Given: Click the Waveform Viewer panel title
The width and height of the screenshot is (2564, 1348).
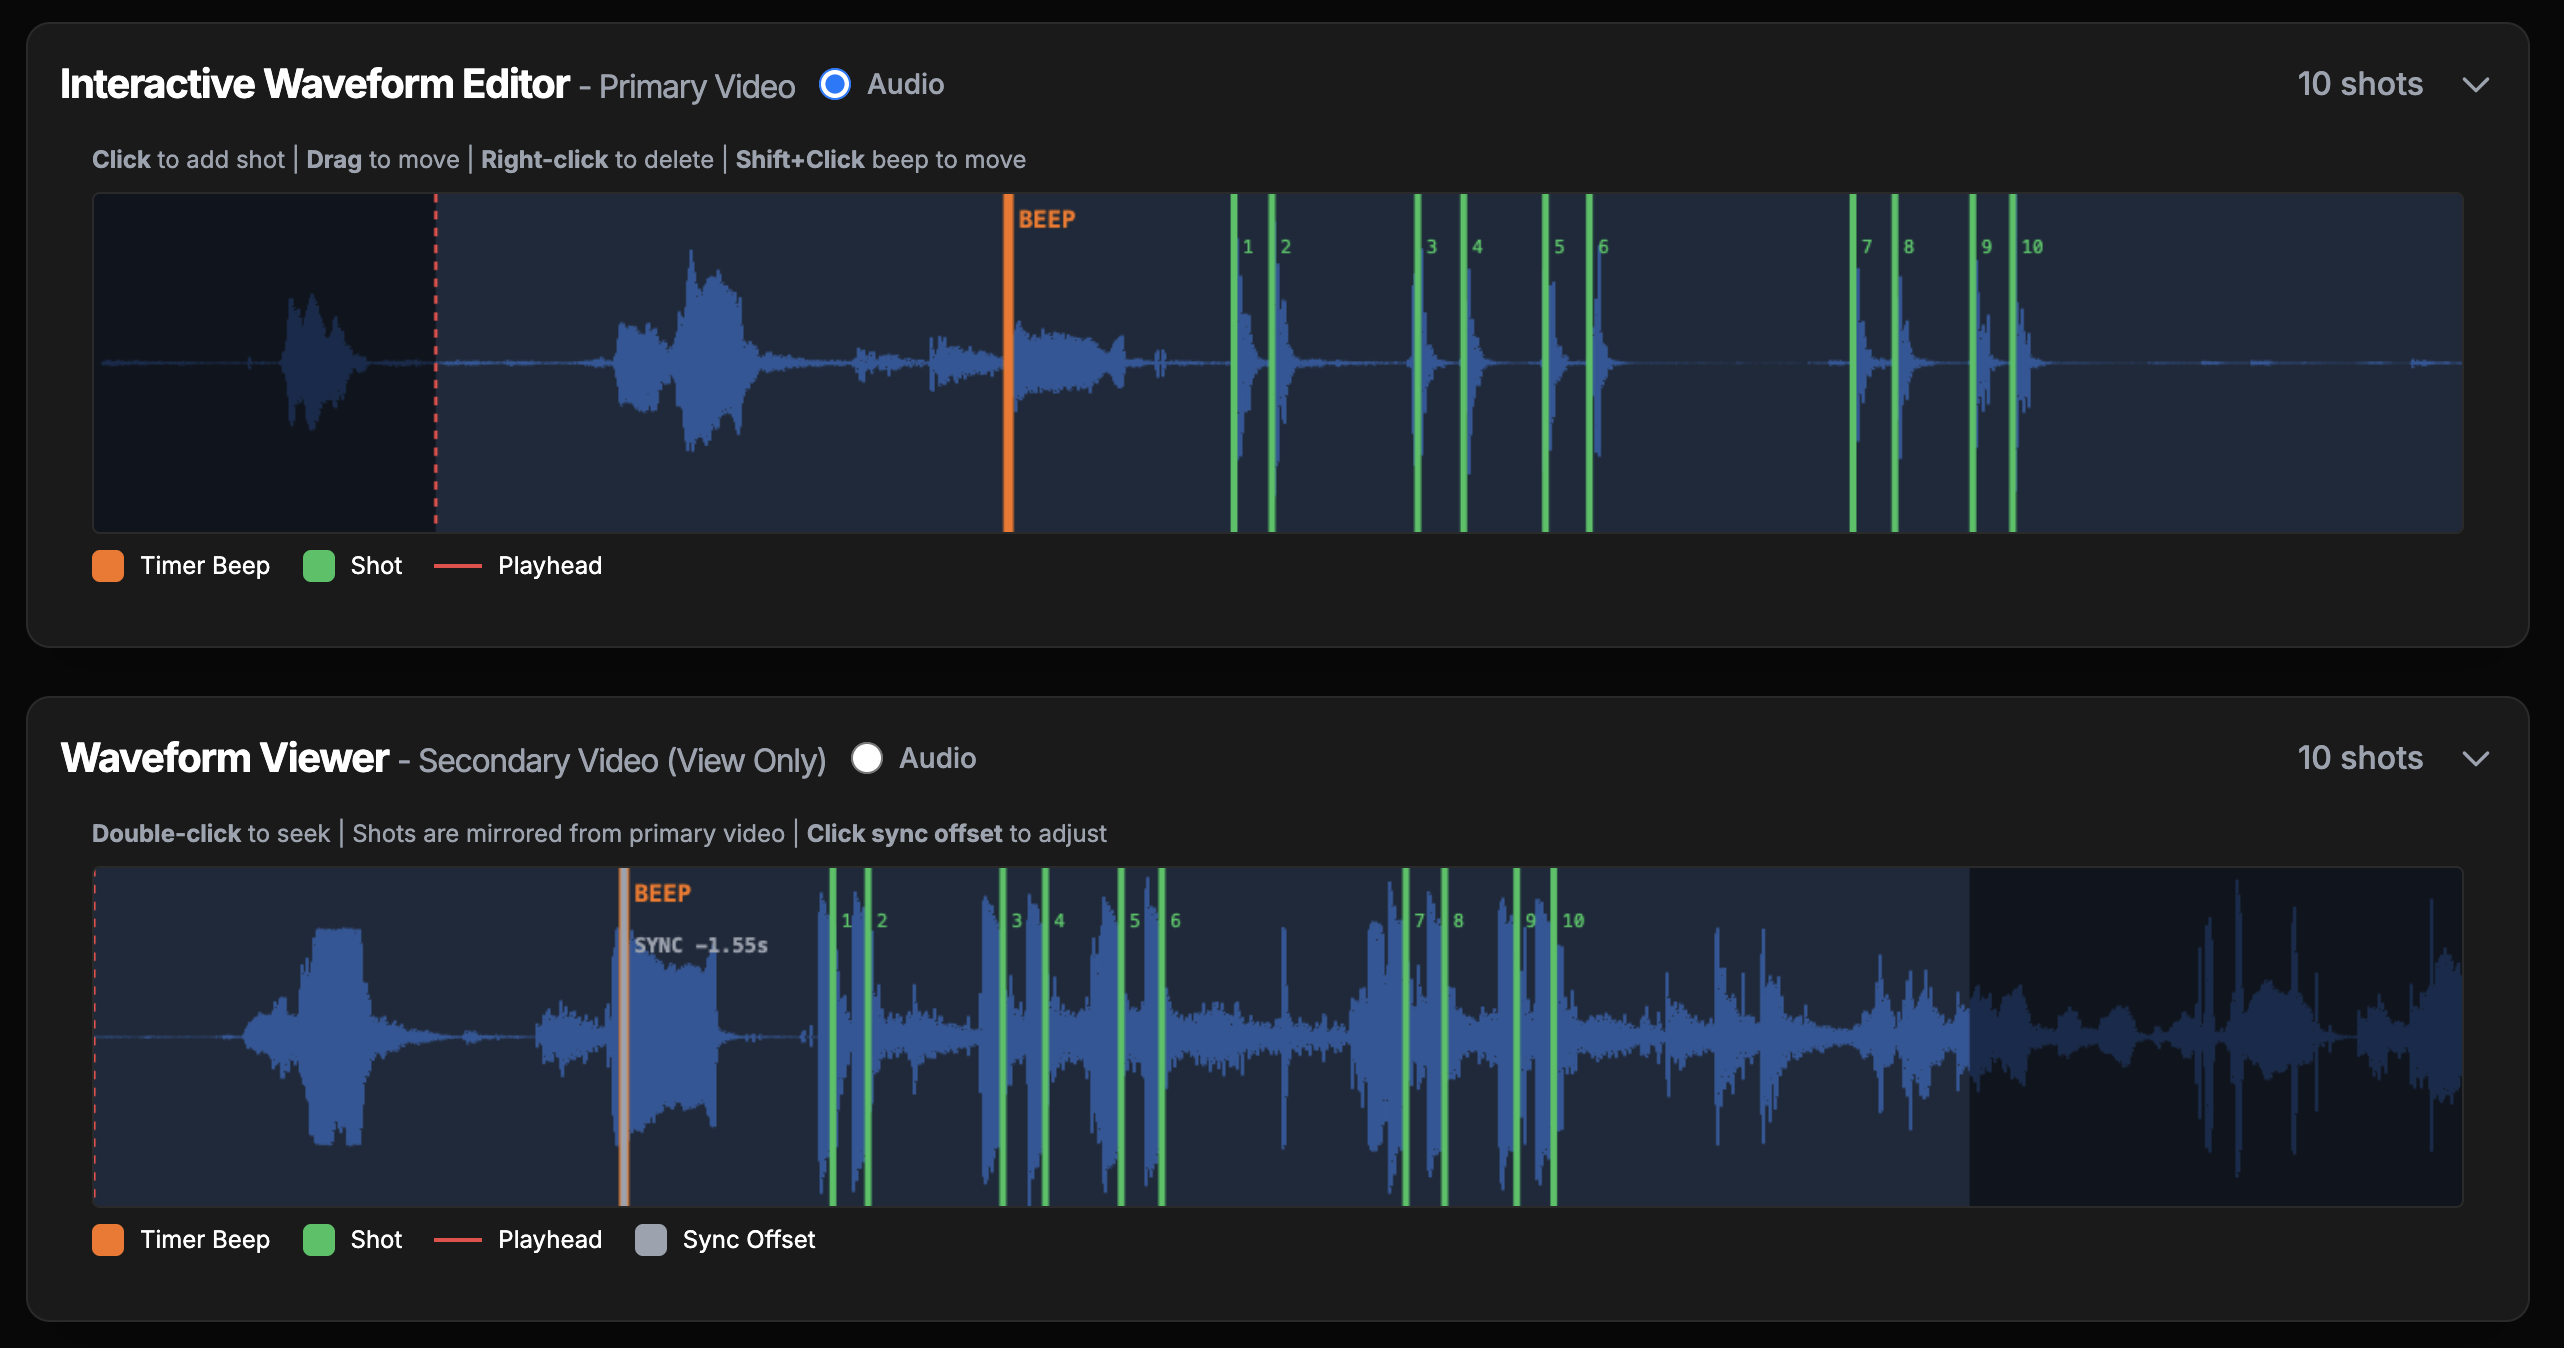Looking at the screenshot, I should [225, 759].
